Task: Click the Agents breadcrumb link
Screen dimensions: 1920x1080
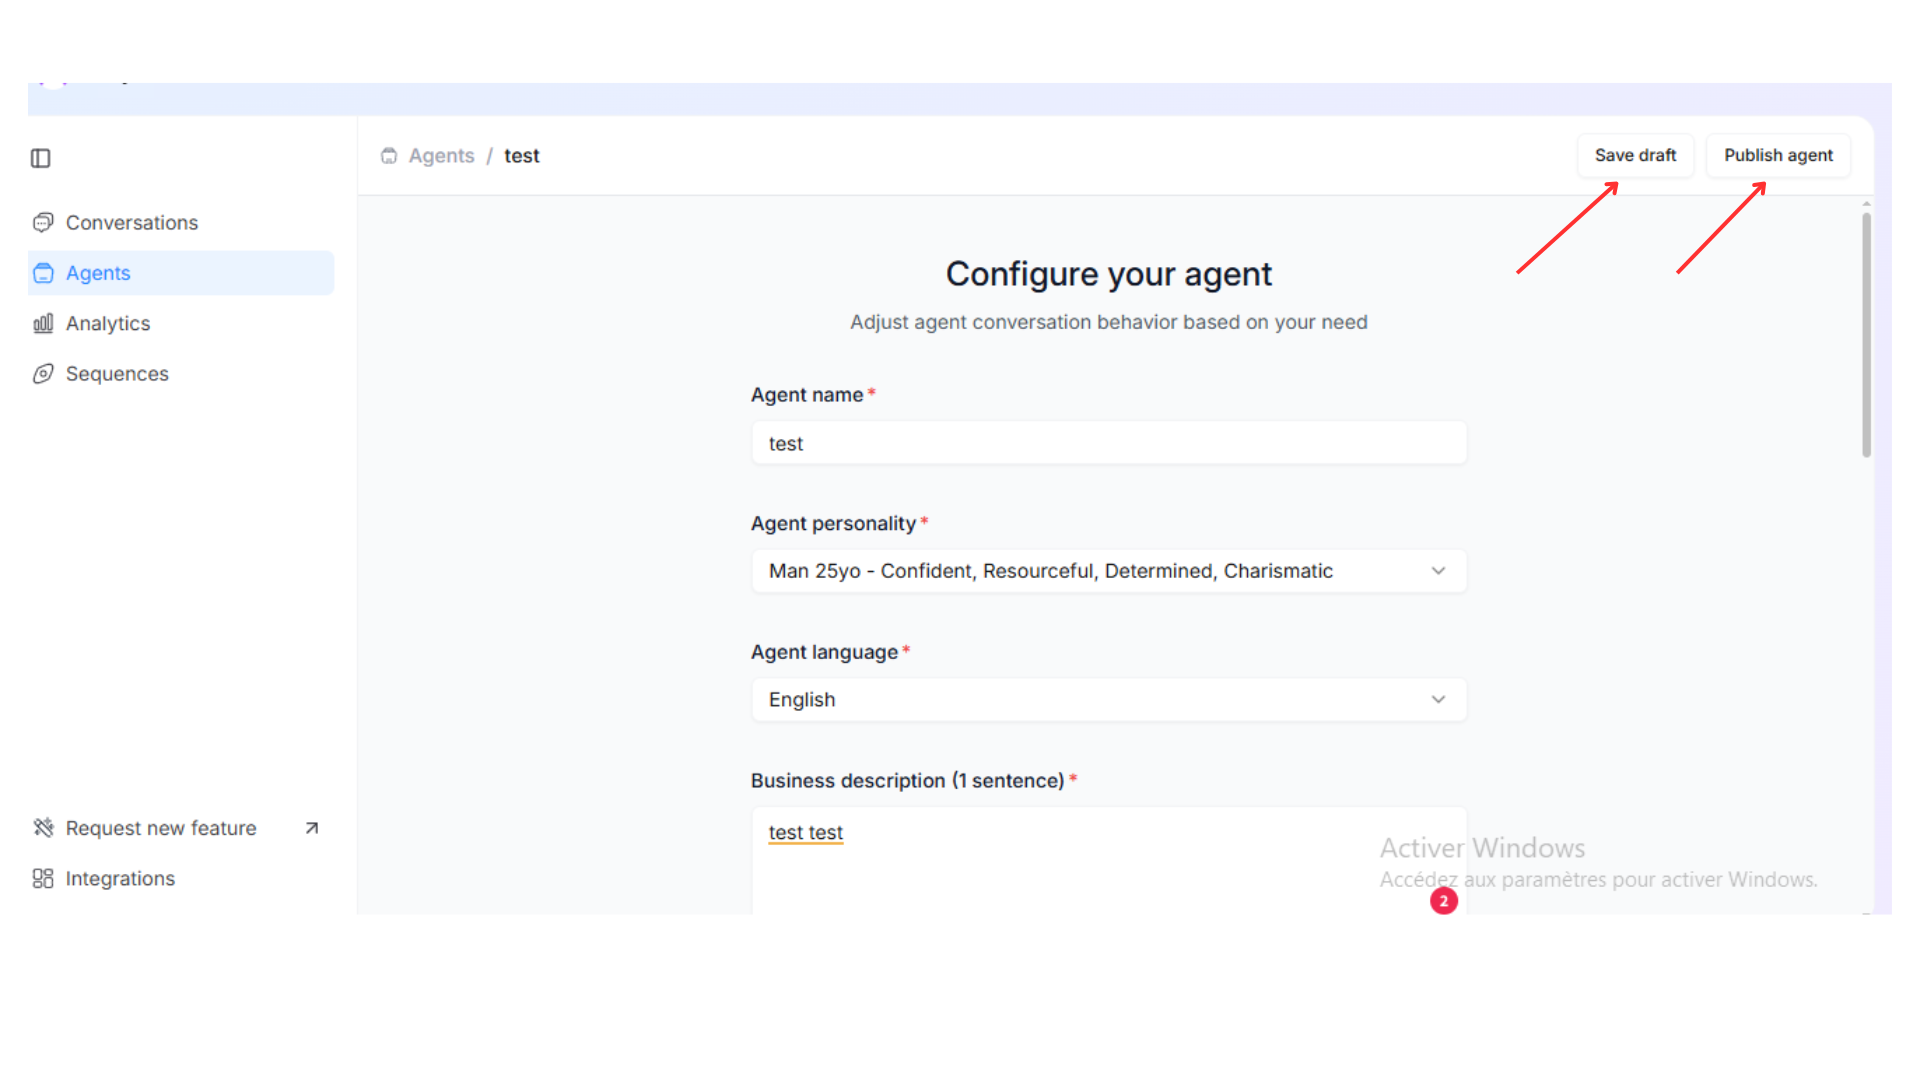Action: [441, 156]
